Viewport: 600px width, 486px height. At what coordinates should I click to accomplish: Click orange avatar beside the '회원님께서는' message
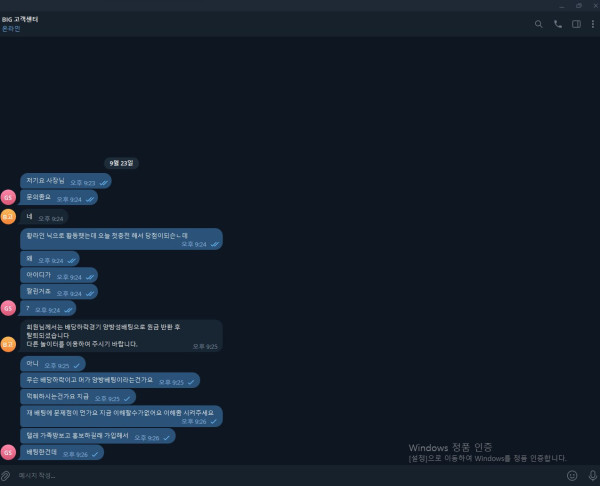coord(8,344)
